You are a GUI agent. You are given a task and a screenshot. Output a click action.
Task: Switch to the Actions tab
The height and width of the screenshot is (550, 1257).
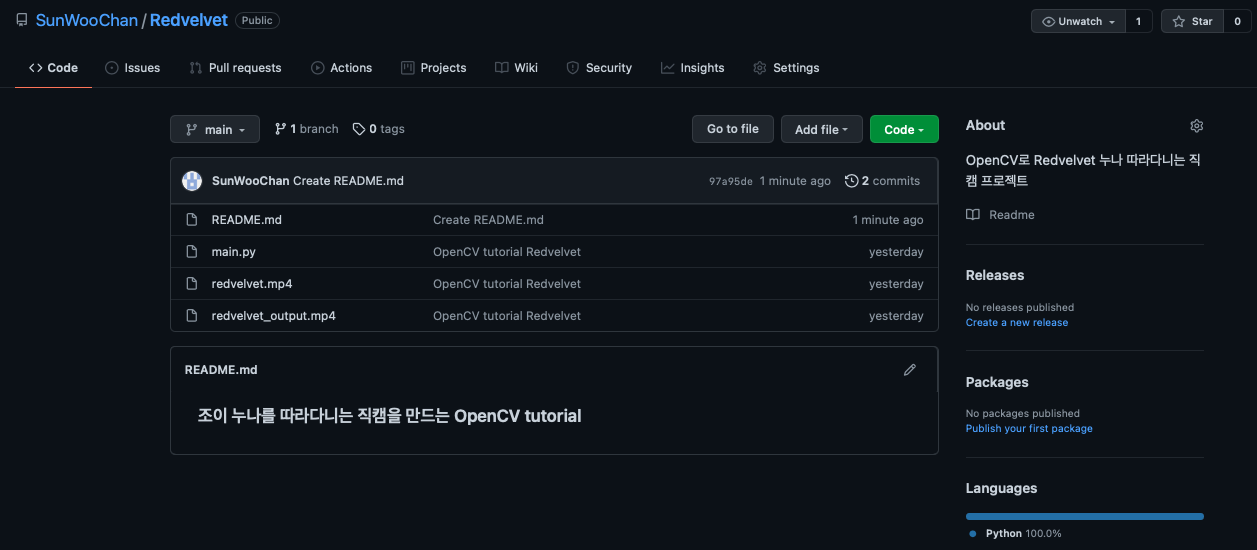pos(341,68)
